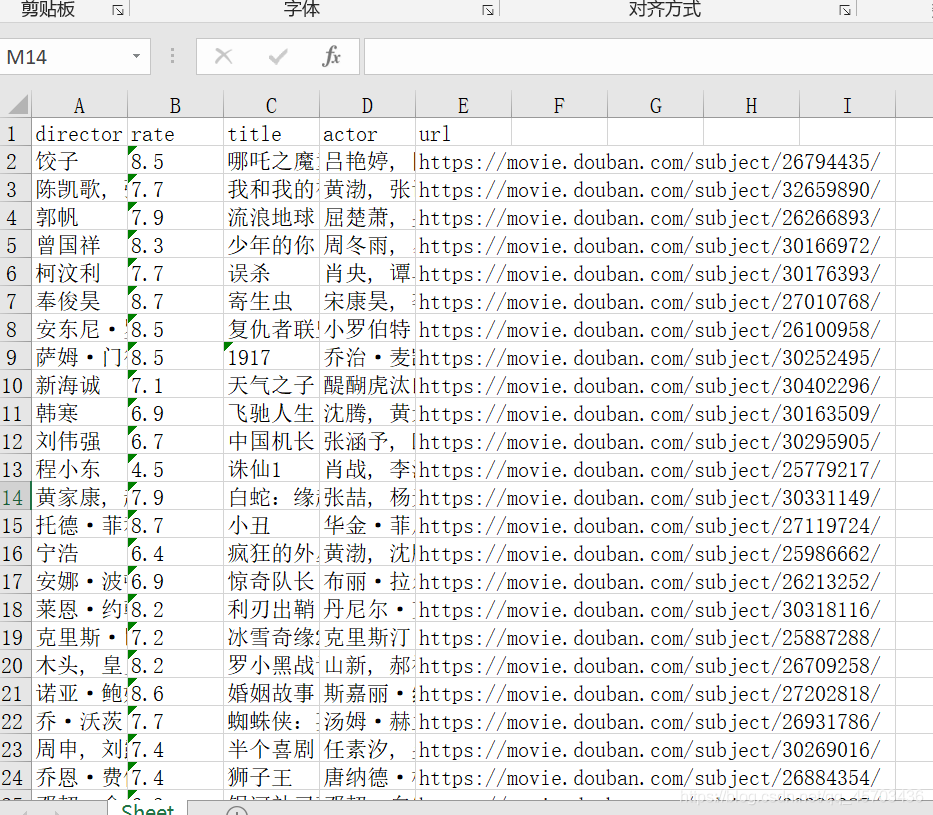Click director cell '宁浩'
The image size is (933, 815).
(x=79, y=553)
